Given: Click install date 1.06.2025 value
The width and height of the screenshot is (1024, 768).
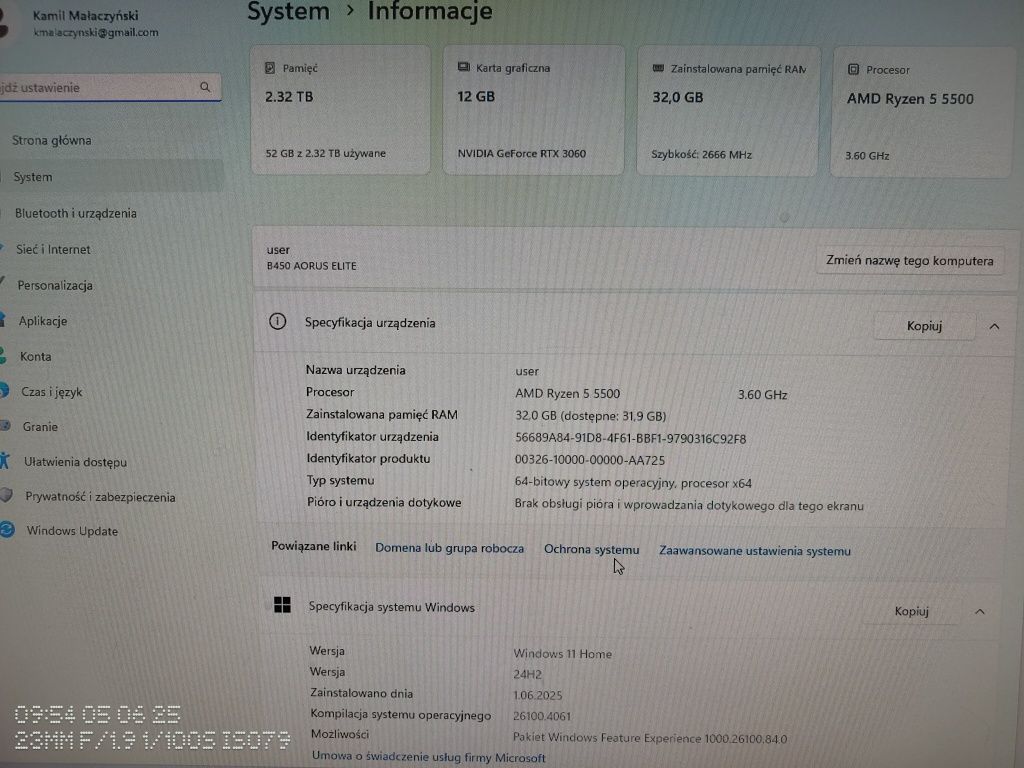Looking at the screenshot, I should click(537, 696).
